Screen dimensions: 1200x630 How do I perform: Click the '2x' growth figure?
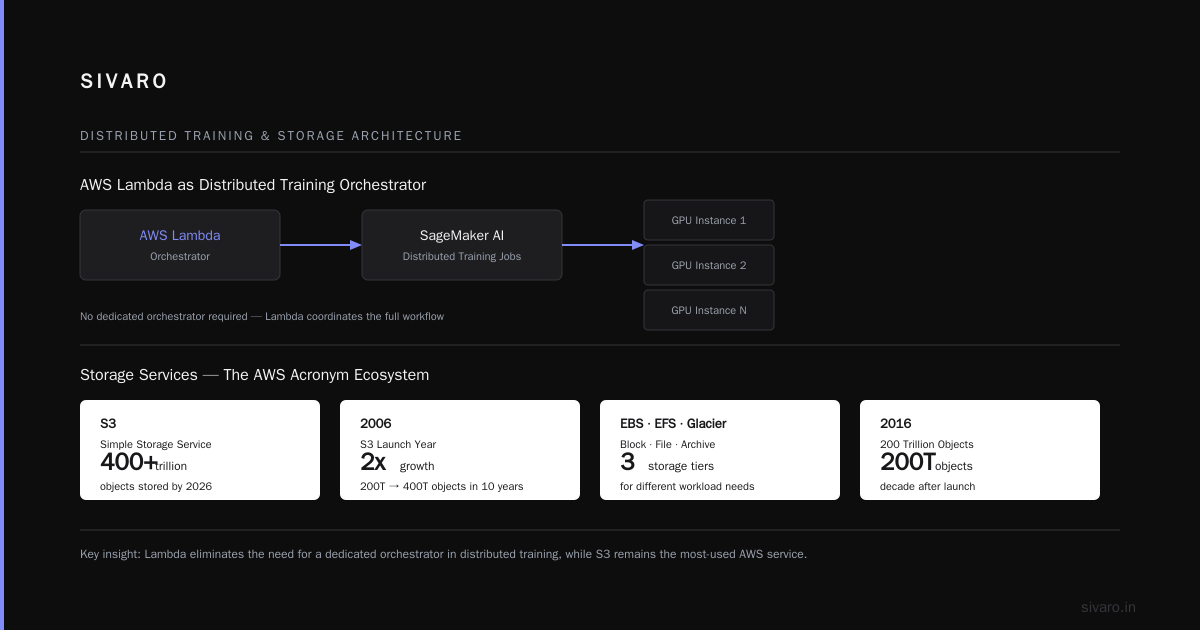coord(373,462)
